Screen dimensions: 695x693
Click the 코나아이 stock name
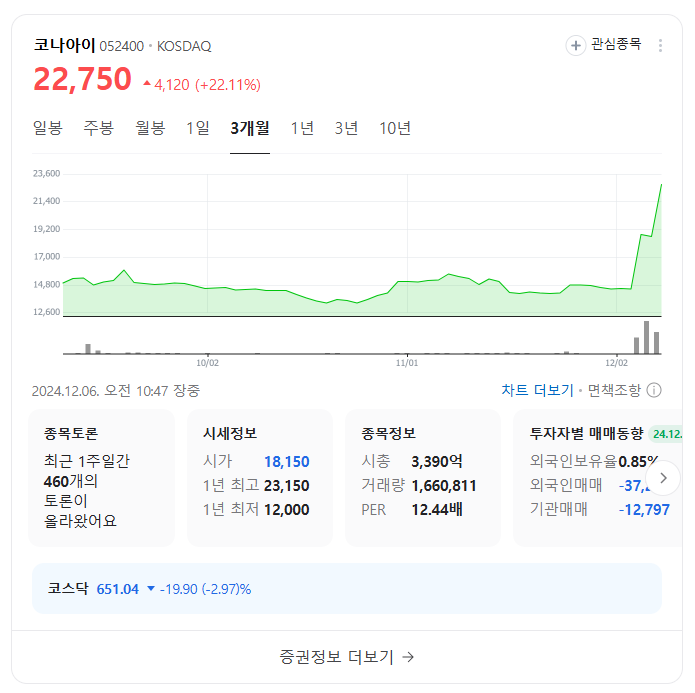point(65,45)
